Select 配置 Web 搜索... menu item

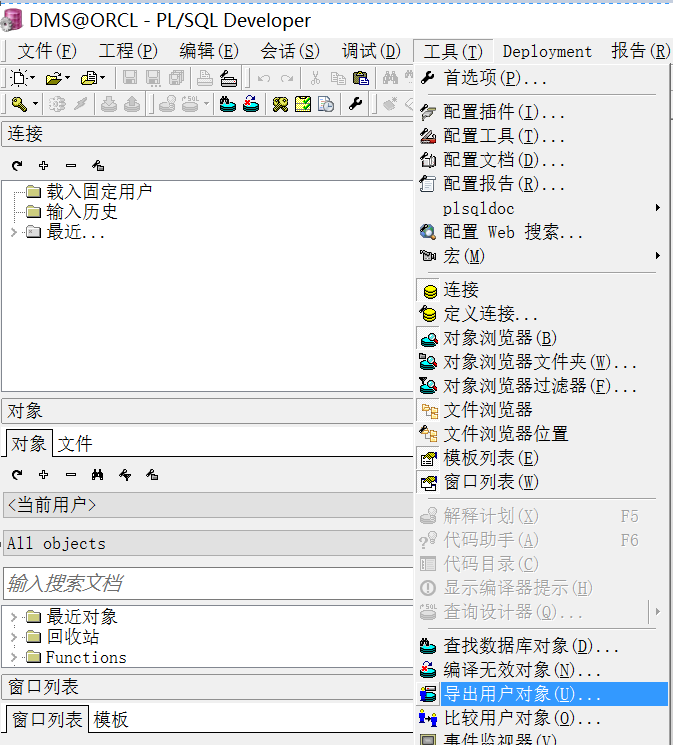[x=541, y=233]
